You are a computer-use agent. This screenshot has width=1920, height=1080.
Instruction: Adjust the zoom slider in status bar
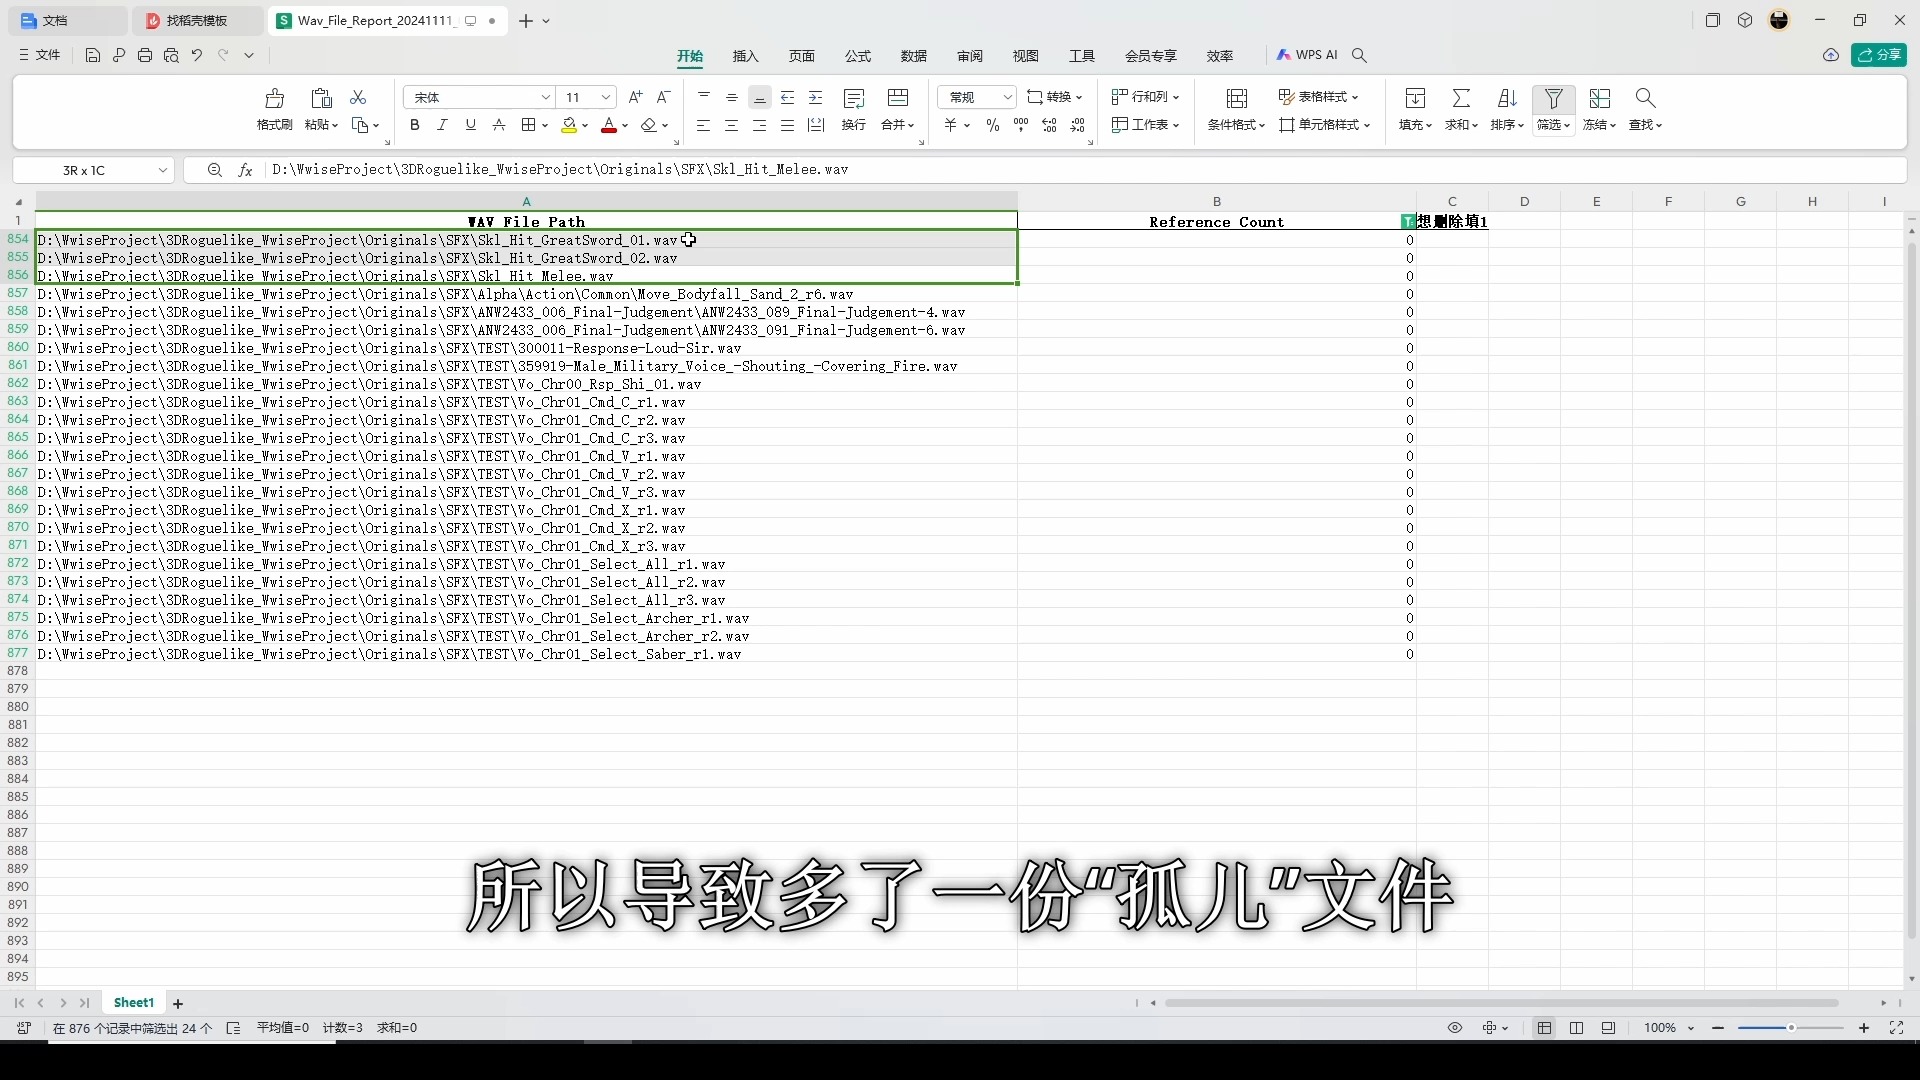click(1791, 1028)
